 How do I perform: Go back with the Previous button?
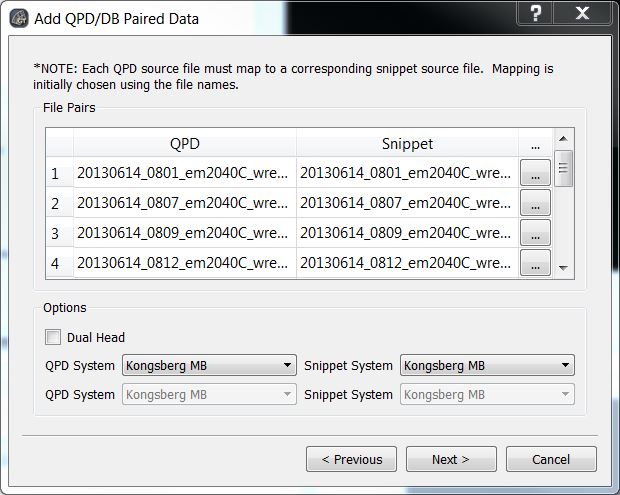(x=351, y=459)
